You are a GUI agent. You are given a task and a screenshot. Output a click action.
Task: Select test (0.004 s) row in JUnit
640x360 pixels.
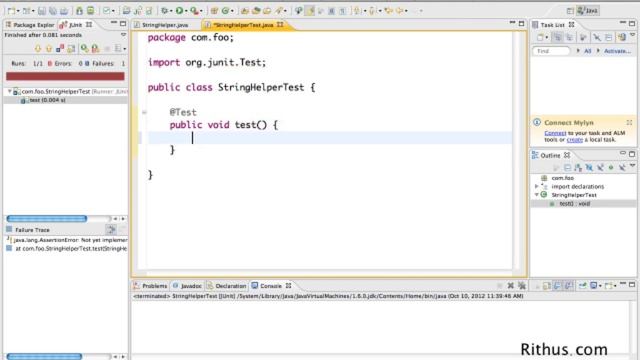pyautogui.click(x=65, y=100)
